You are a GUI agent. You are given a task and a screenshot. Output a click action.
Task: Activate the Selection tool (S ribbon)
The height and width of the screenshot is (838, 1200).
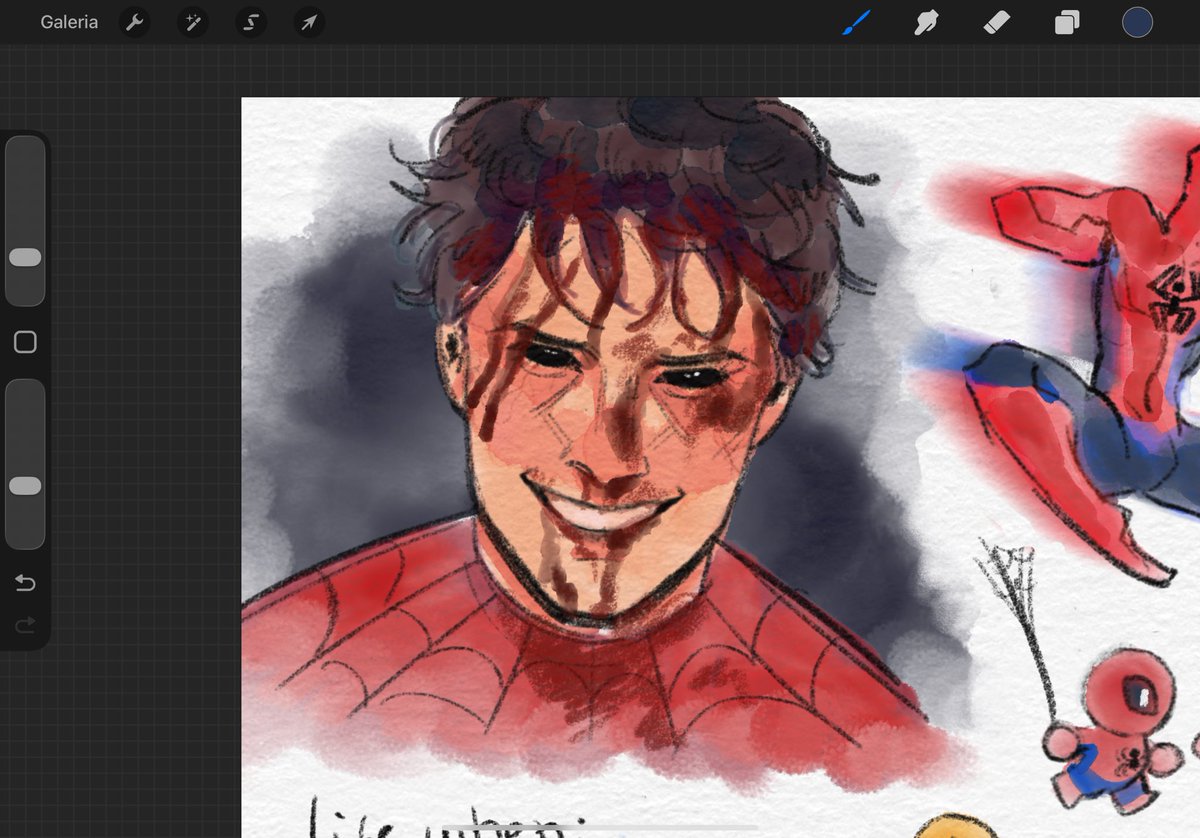click(x=251, y=22)
